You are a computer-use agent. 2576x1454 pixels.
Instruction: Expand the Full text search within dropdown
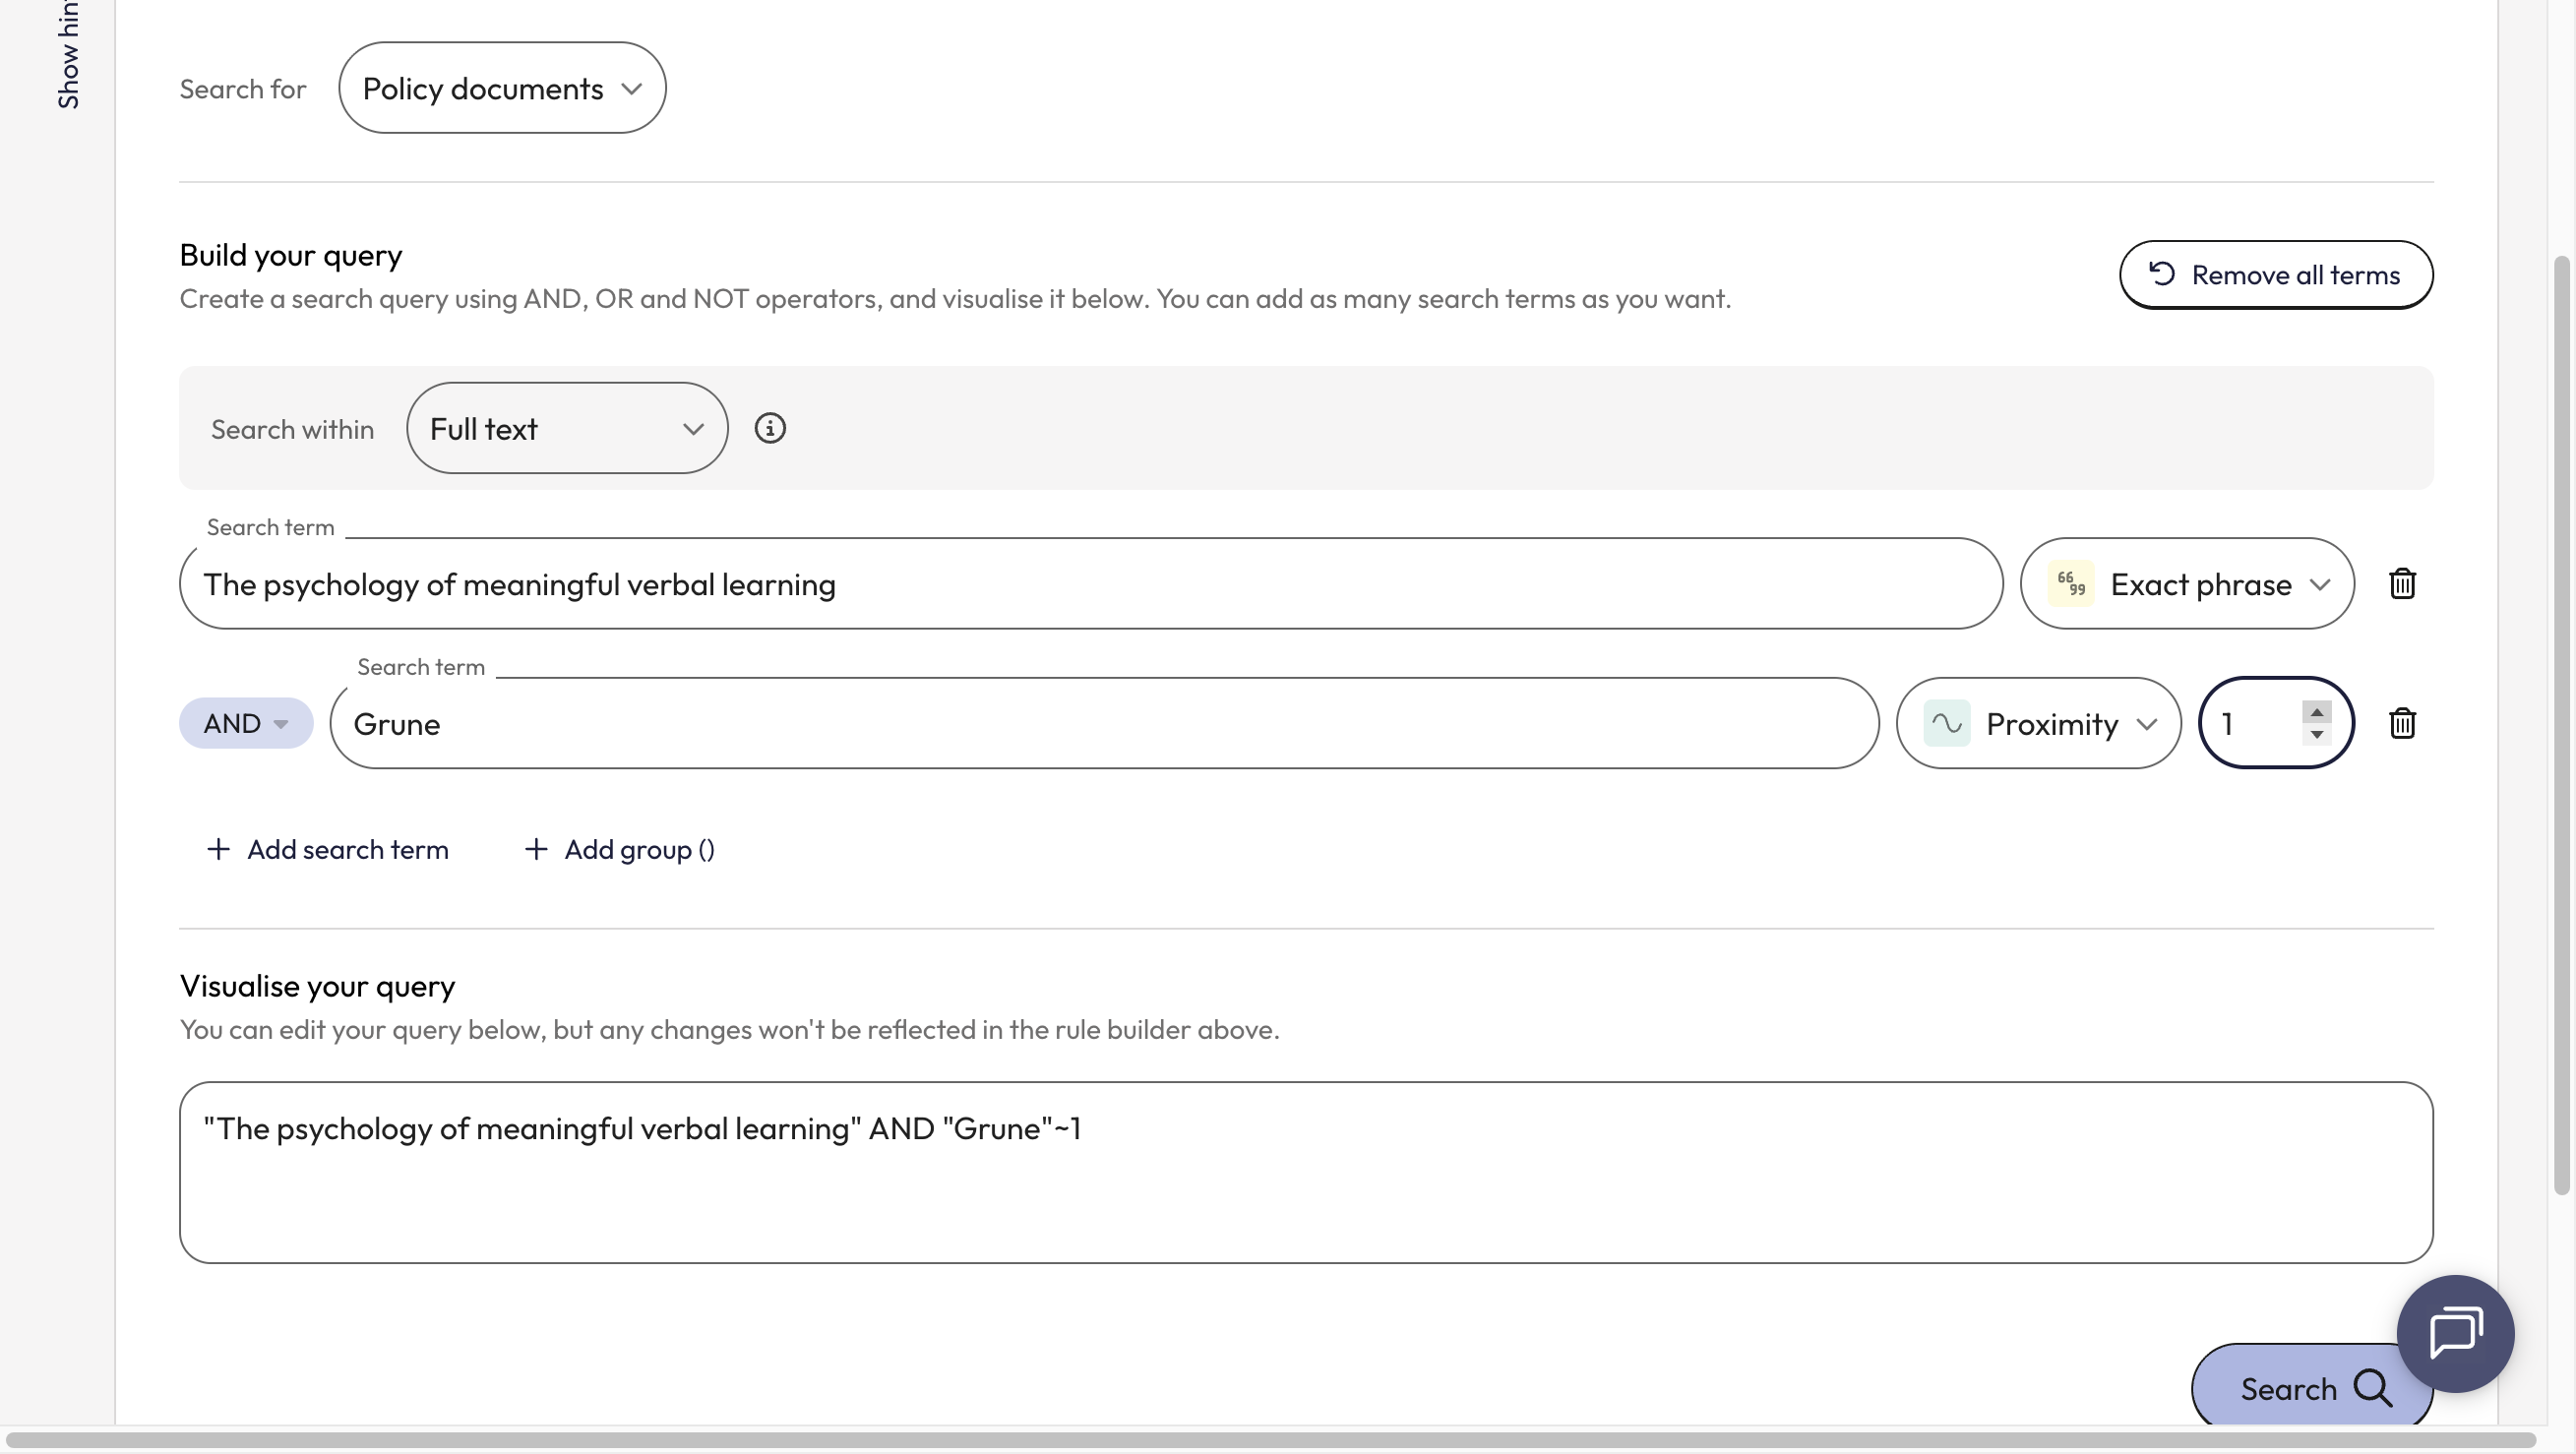(x=567, y=428)
